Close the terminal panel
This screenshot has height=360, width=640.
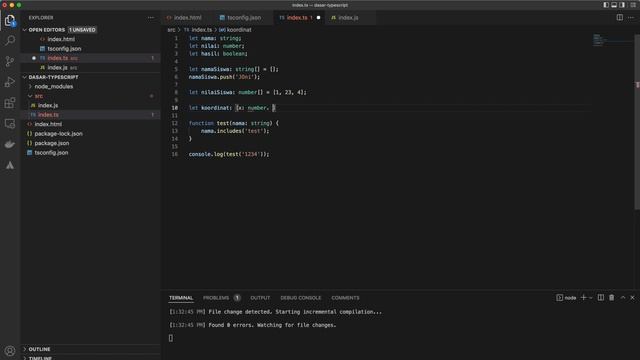pyautogui.click(x=633, y=298)
